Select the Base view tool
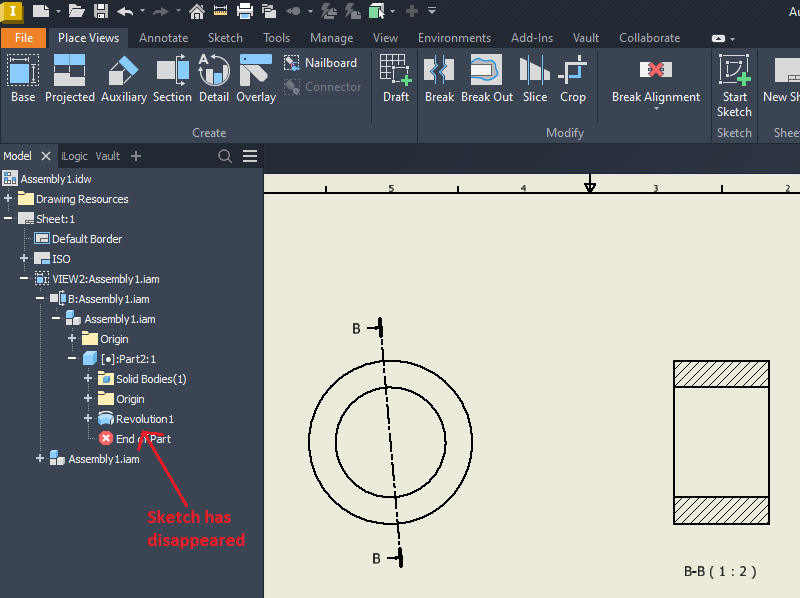The height and width of the screenshot is (598, 800). [23, 79]
